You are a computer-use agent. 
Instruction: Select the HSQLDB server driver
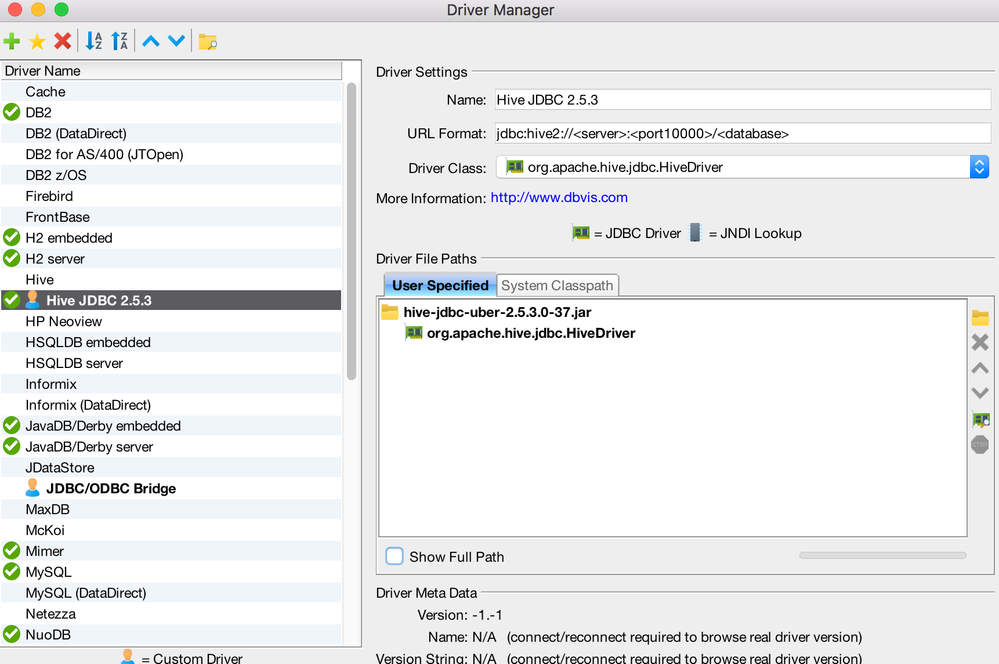(x=171, y=363)
